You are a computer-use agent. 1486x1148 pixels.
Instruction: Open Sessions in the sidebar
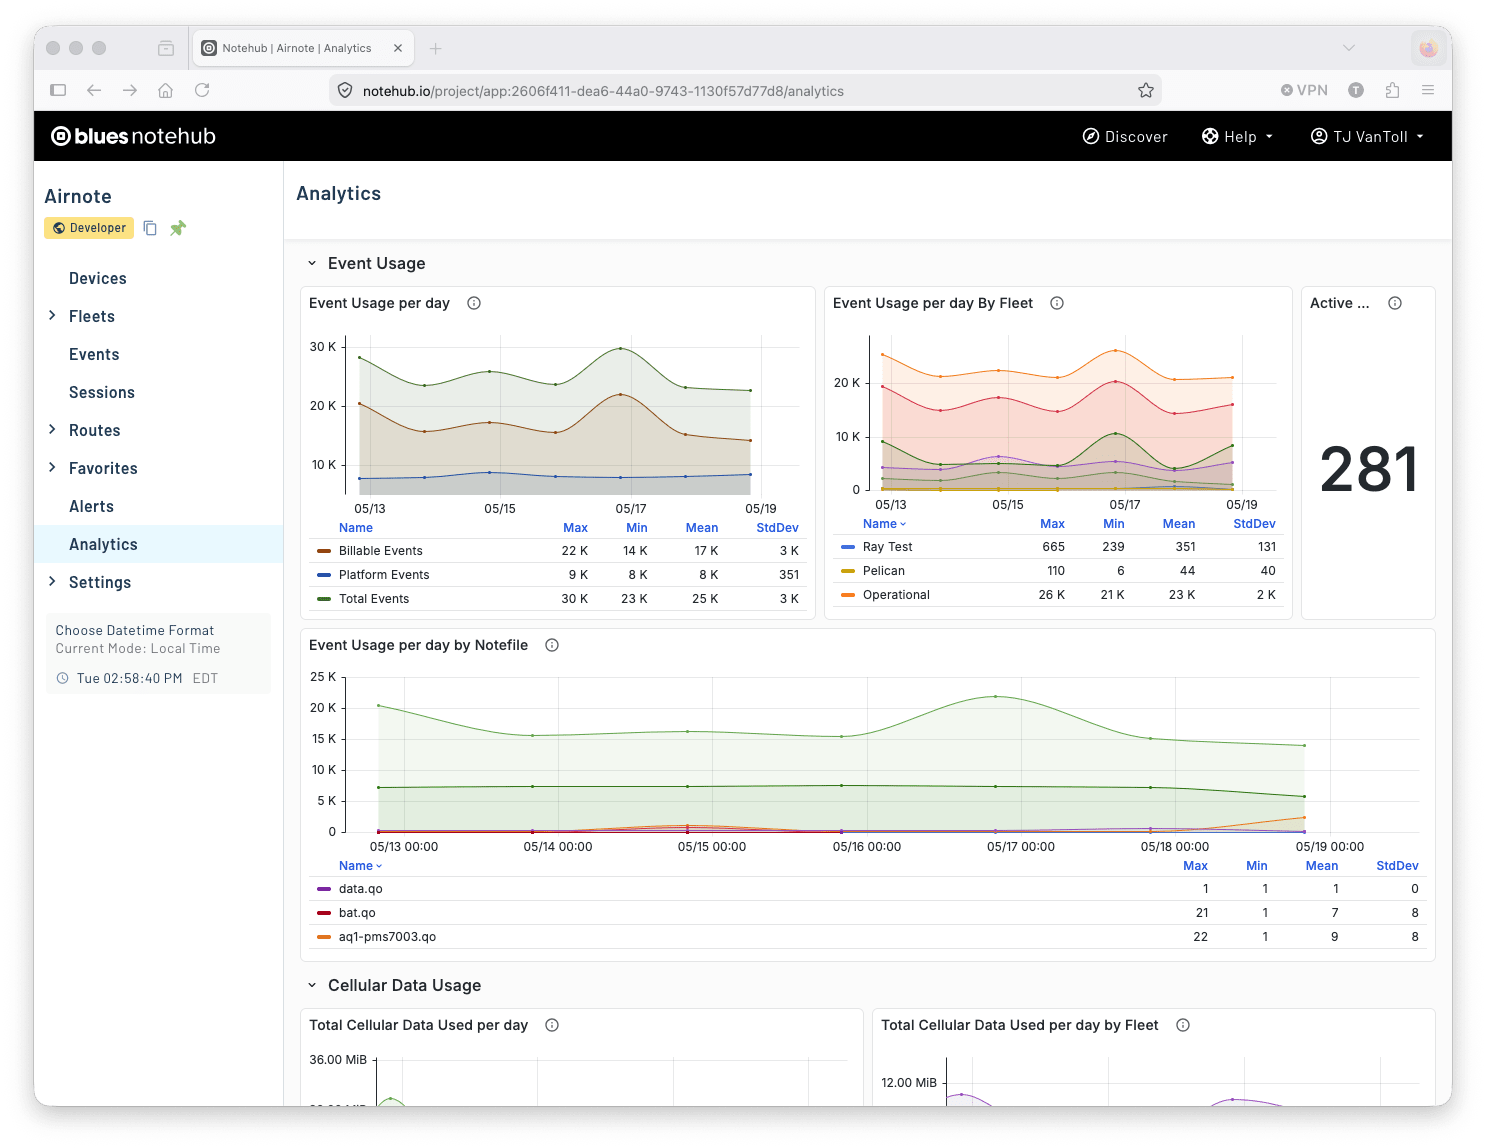click(x=102, y=392)
